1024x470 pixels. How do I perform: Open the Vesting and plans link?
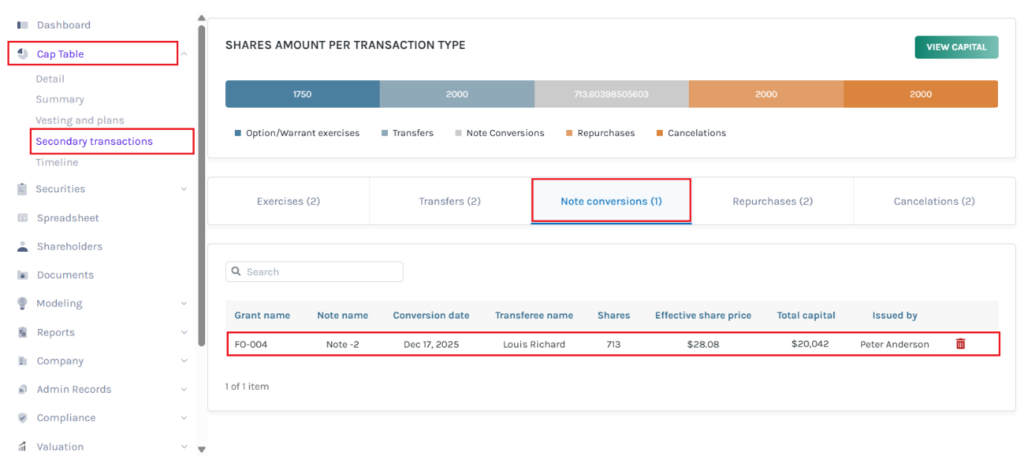(80, 120)
